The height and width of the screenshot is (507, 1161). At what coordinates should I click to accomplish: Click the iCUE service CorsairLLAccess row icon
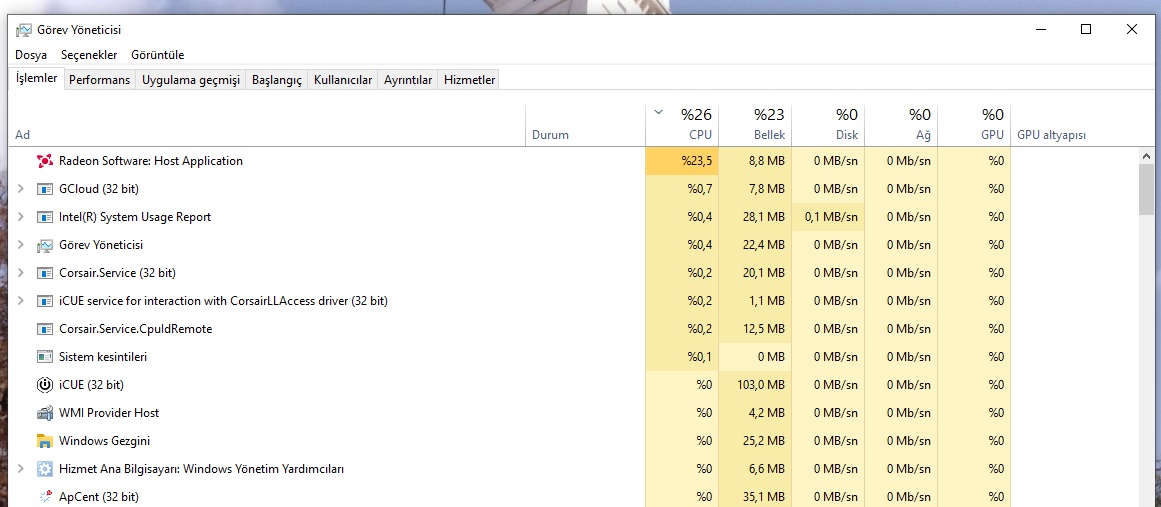click(44, 300)
